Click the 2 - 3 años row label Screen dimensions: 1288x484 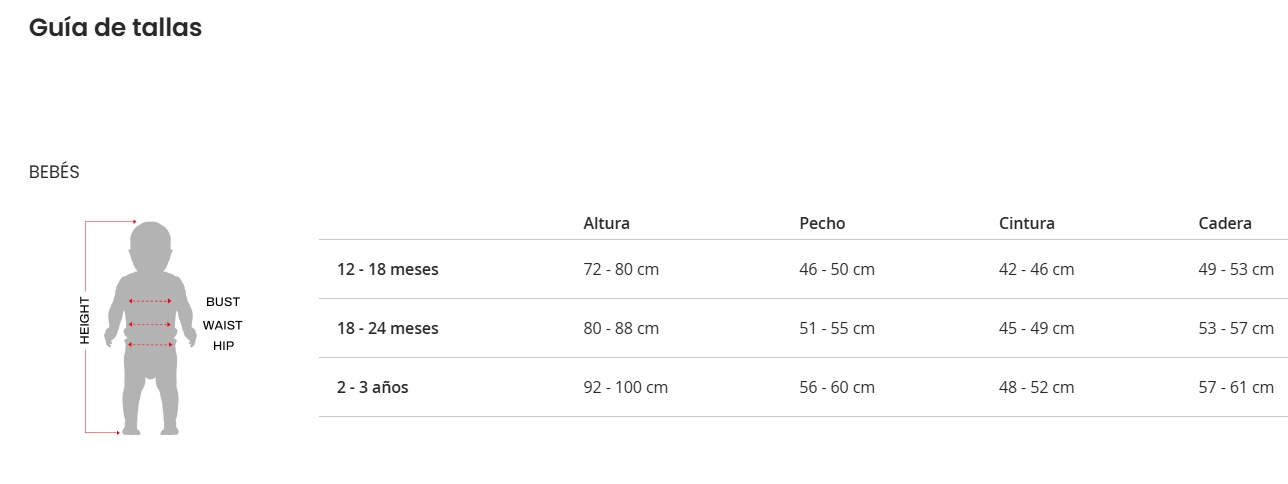click(x=372, y=387)
